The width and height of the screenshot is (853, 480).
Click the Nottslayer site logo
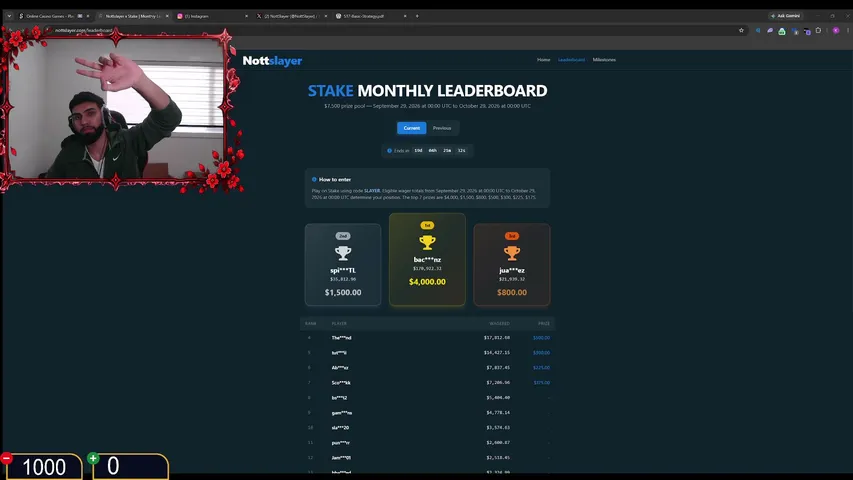(x=272, y=60)
